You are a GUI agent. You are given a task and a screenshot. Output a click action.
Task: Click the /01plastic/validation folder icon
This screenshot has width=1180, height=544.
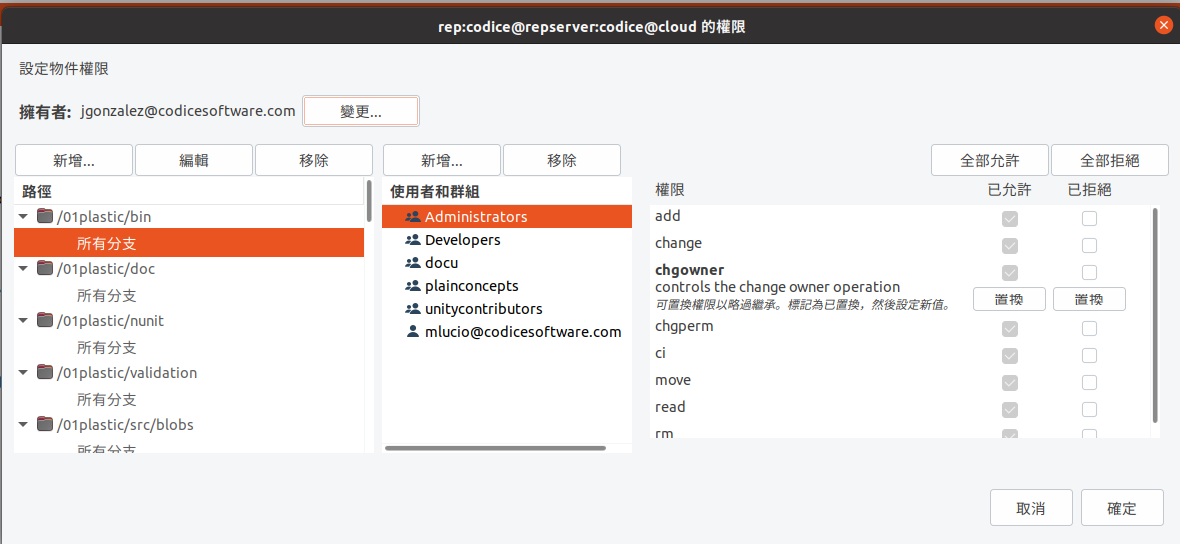tap(45, 372)
